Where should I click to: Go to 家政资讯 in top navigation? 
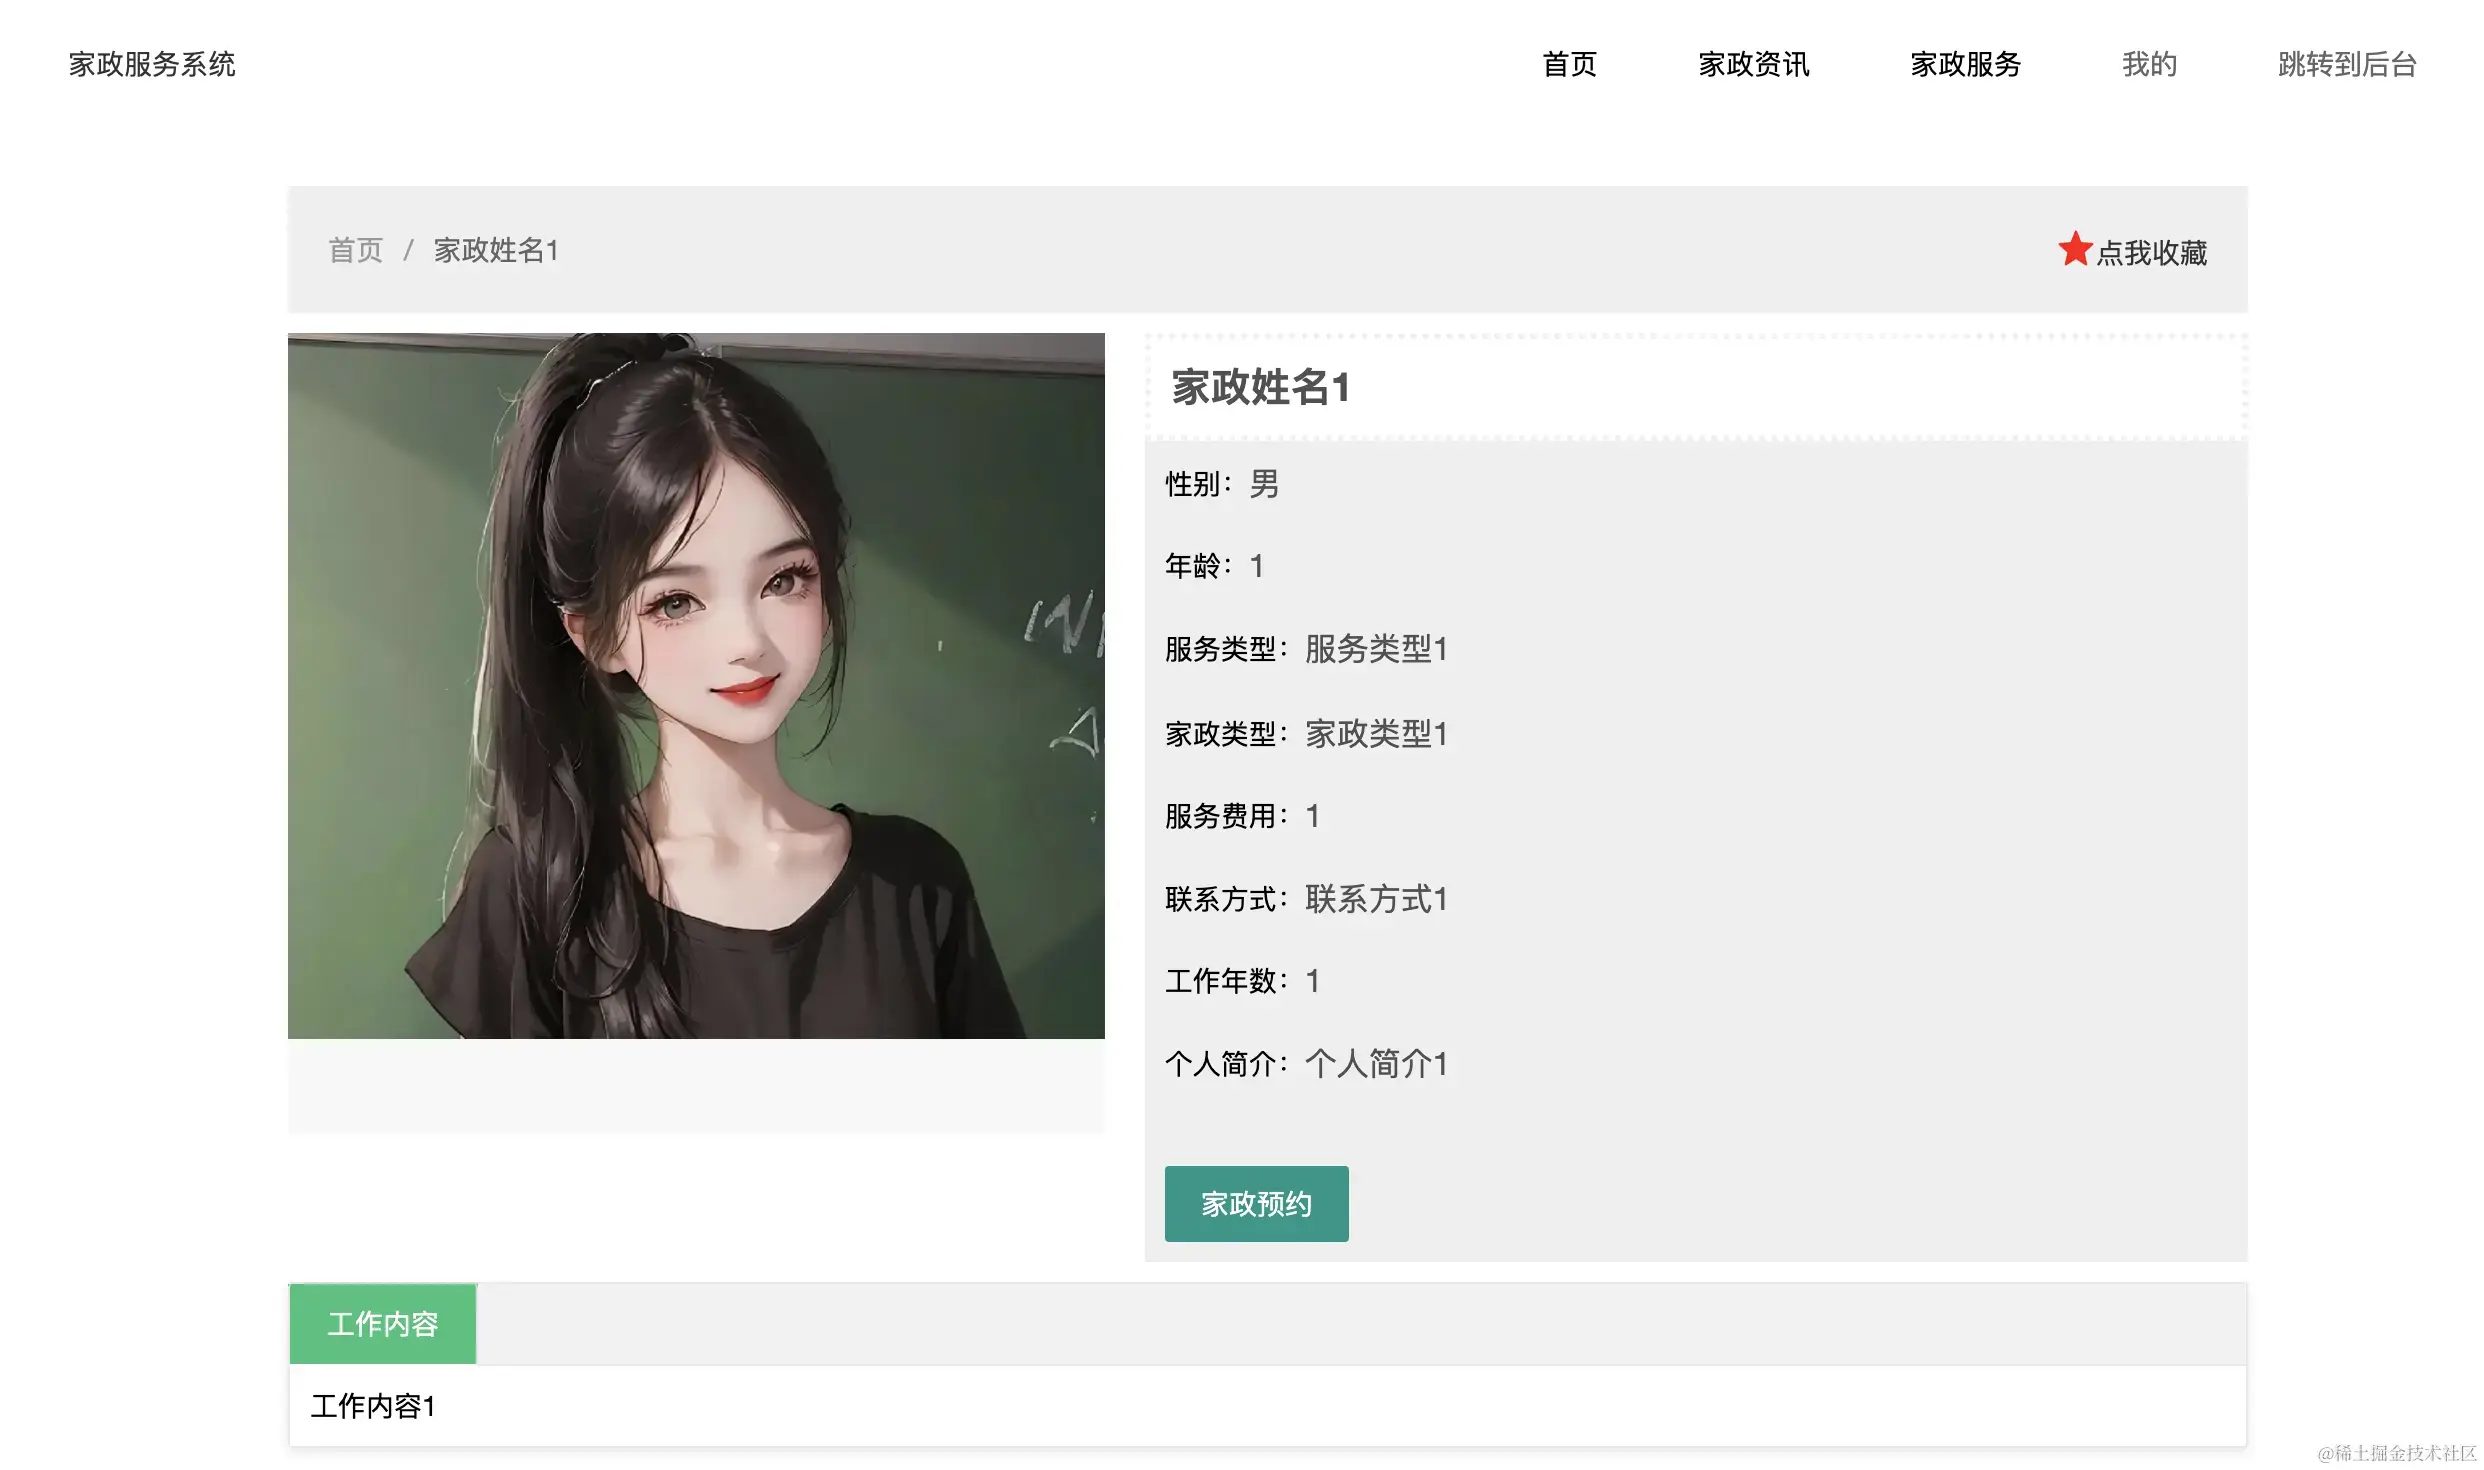tap(1753, 65)
